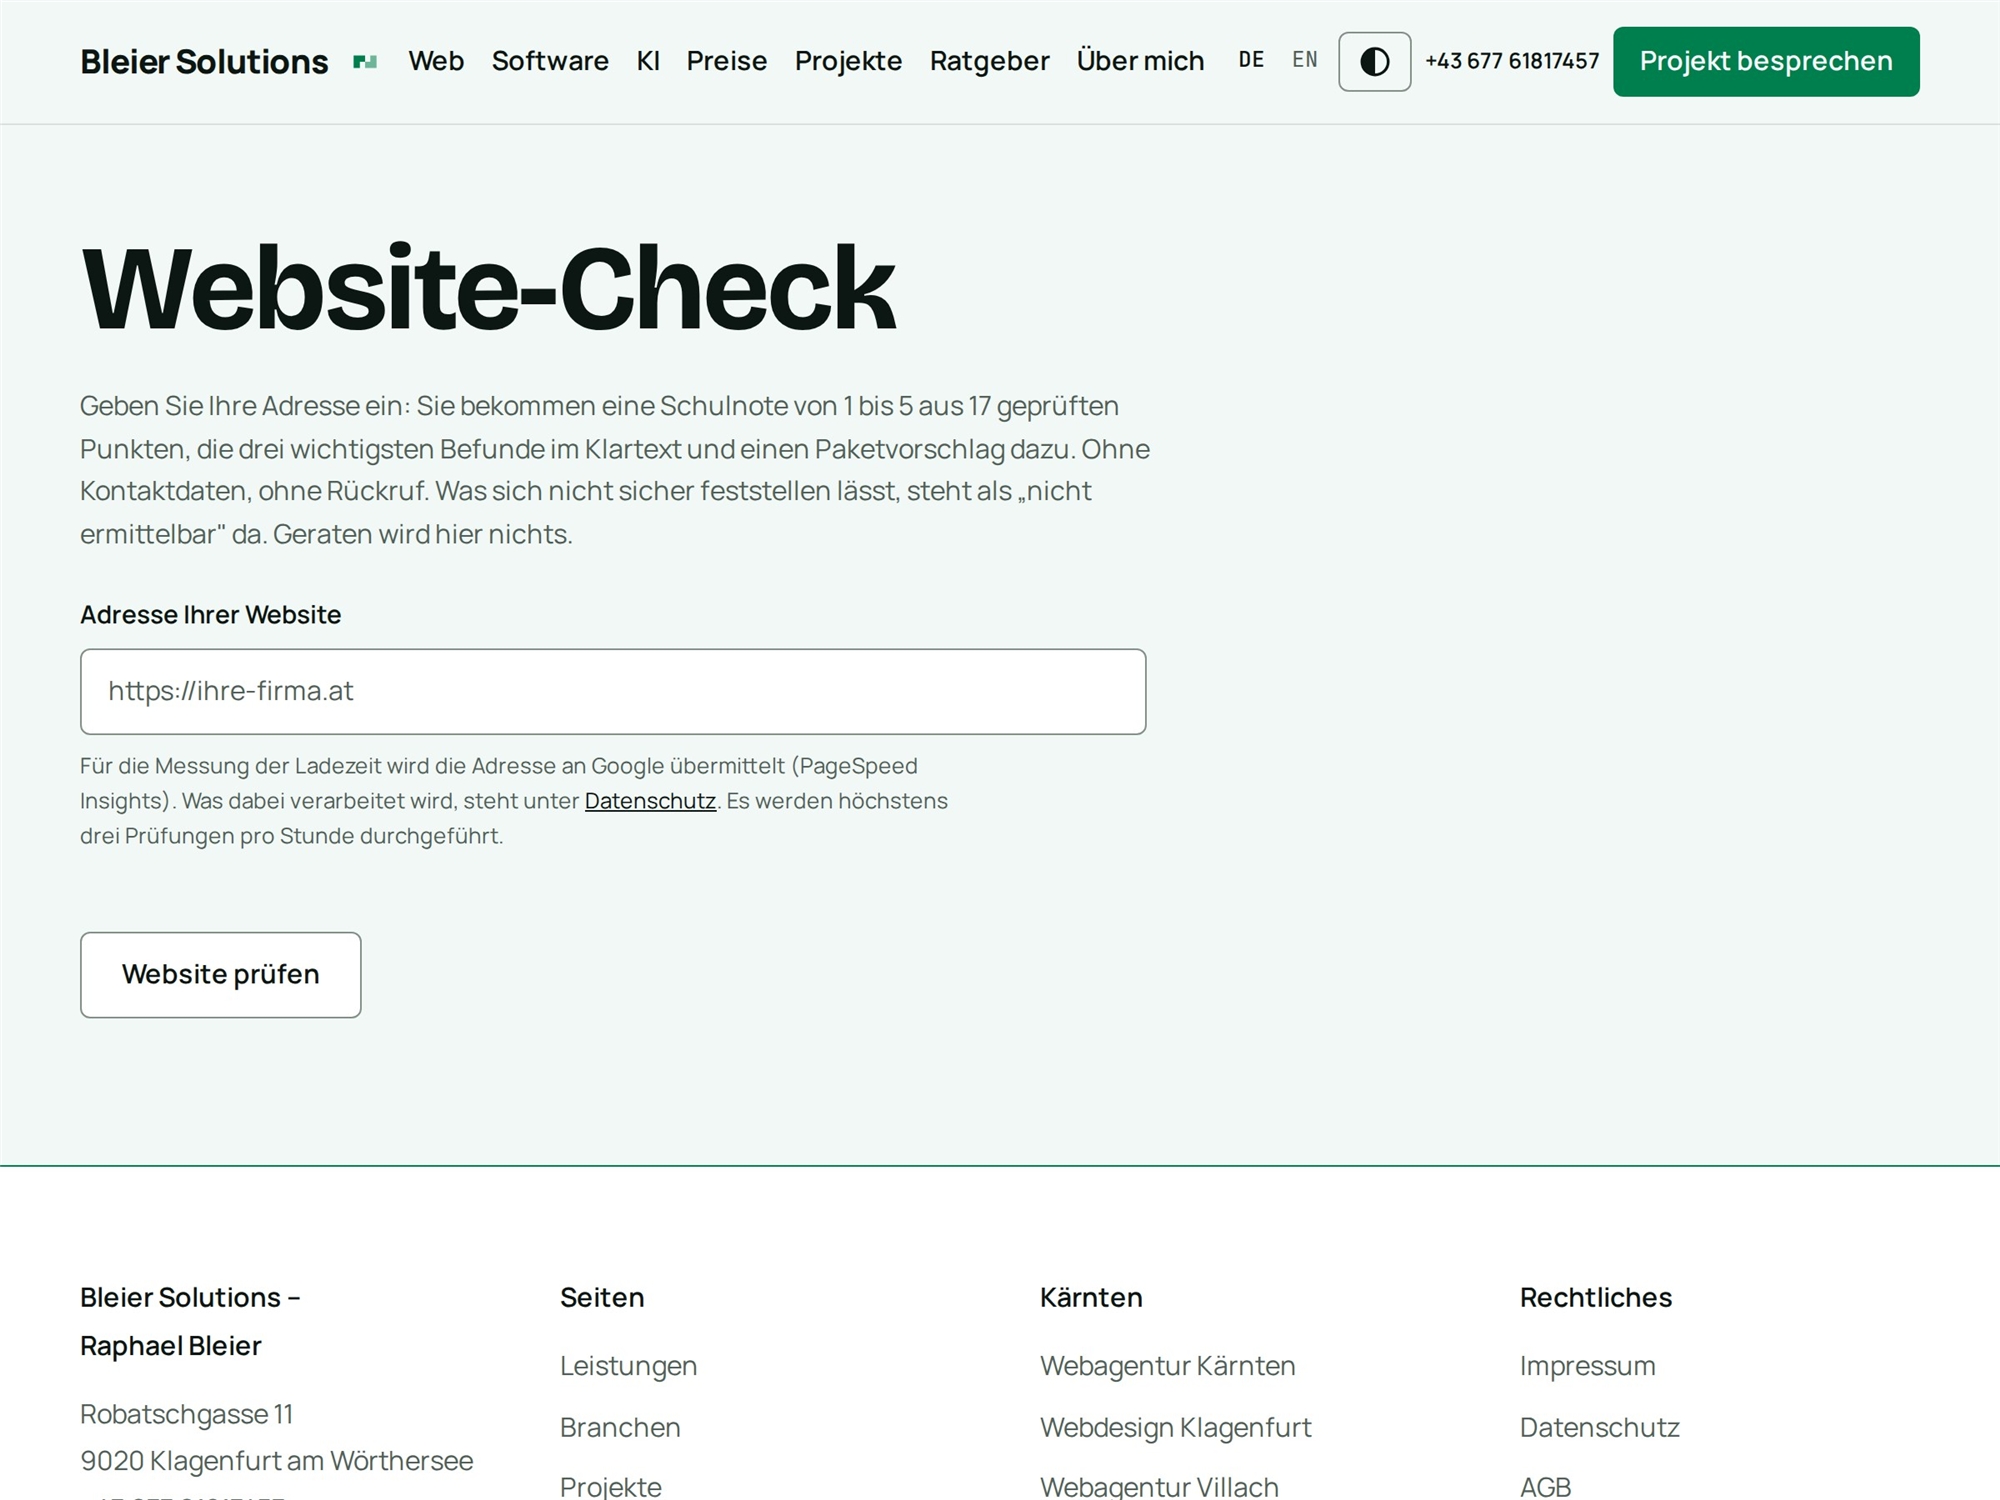Click the '9020 Klagenfurt am Wörthersee' text
2000x1500 pixels.
(x=277, y=1461)
